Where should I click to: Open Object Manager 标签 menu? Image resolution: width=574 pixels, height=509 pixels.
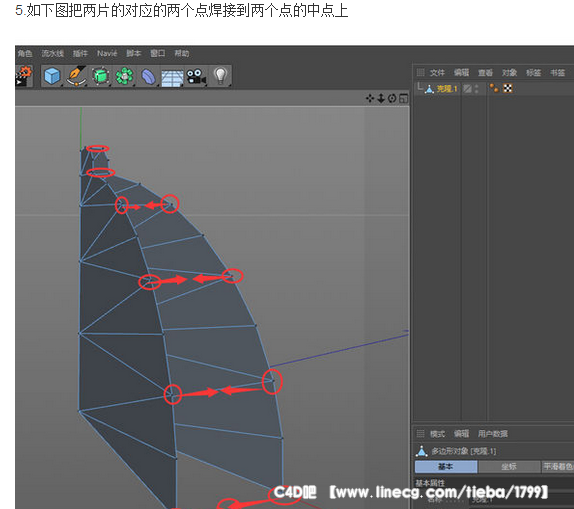point(533,73)
